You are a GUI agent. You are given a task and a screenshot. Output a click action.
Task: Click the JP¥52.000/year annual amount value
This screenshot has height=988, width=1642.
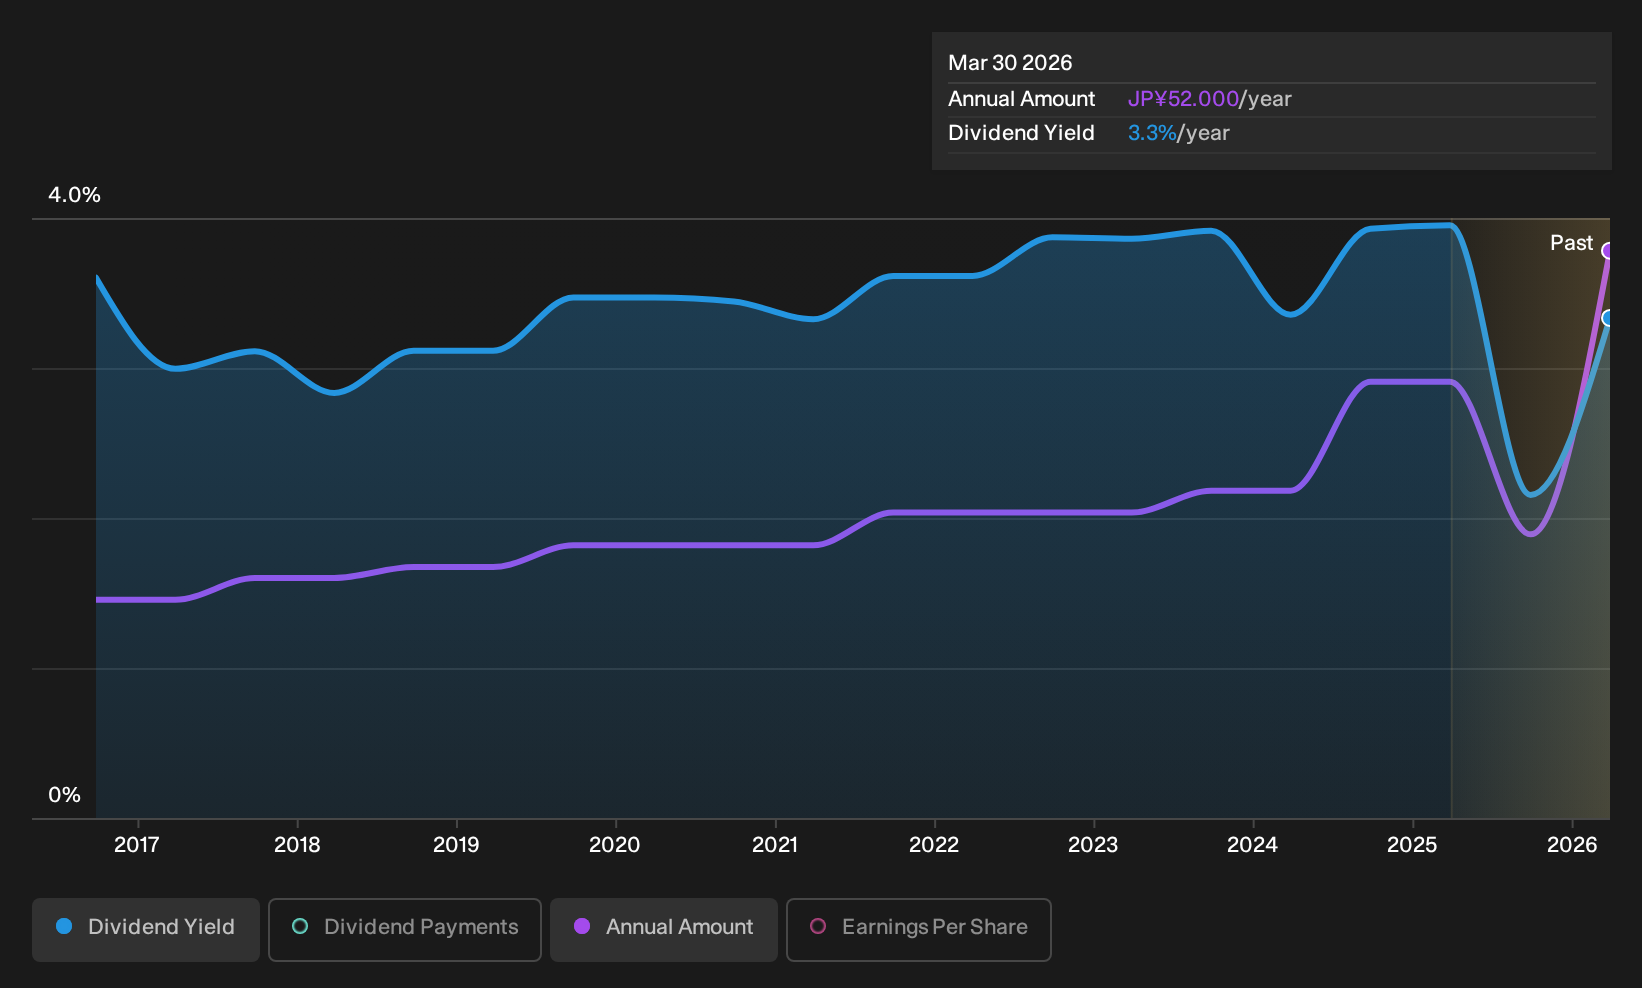(1210, 99)
